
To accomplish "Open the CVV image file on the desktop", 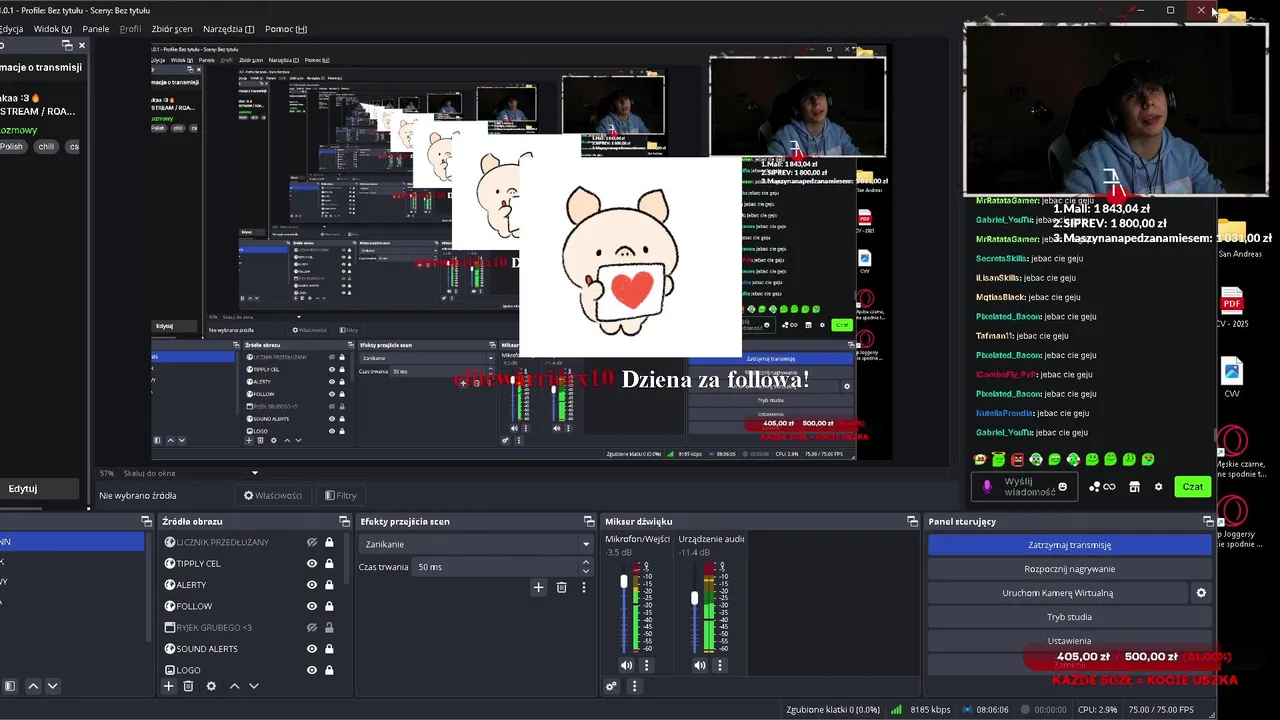I will pos(1232,379).
